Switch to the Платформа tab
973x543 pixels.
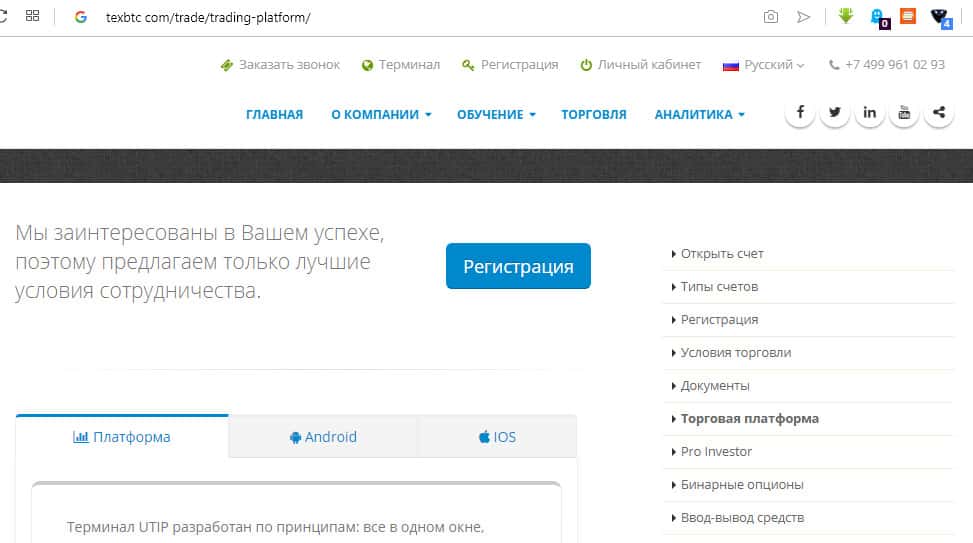pos(122,437)
